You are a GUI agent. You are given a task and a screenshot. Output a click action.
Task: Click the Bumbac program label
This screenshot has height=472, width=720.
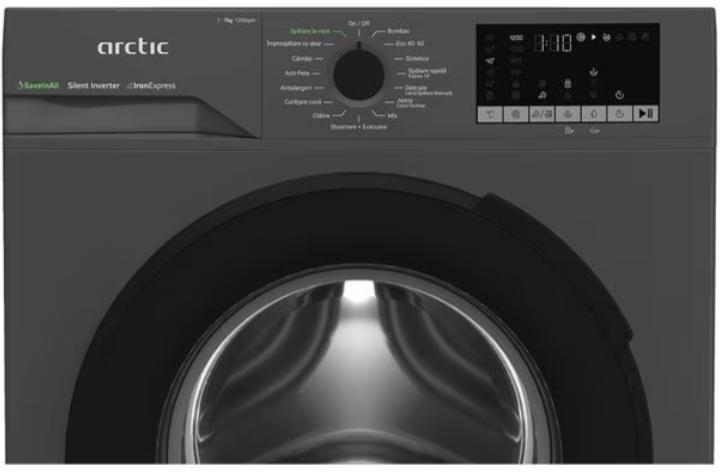click(x=398, y=31)
